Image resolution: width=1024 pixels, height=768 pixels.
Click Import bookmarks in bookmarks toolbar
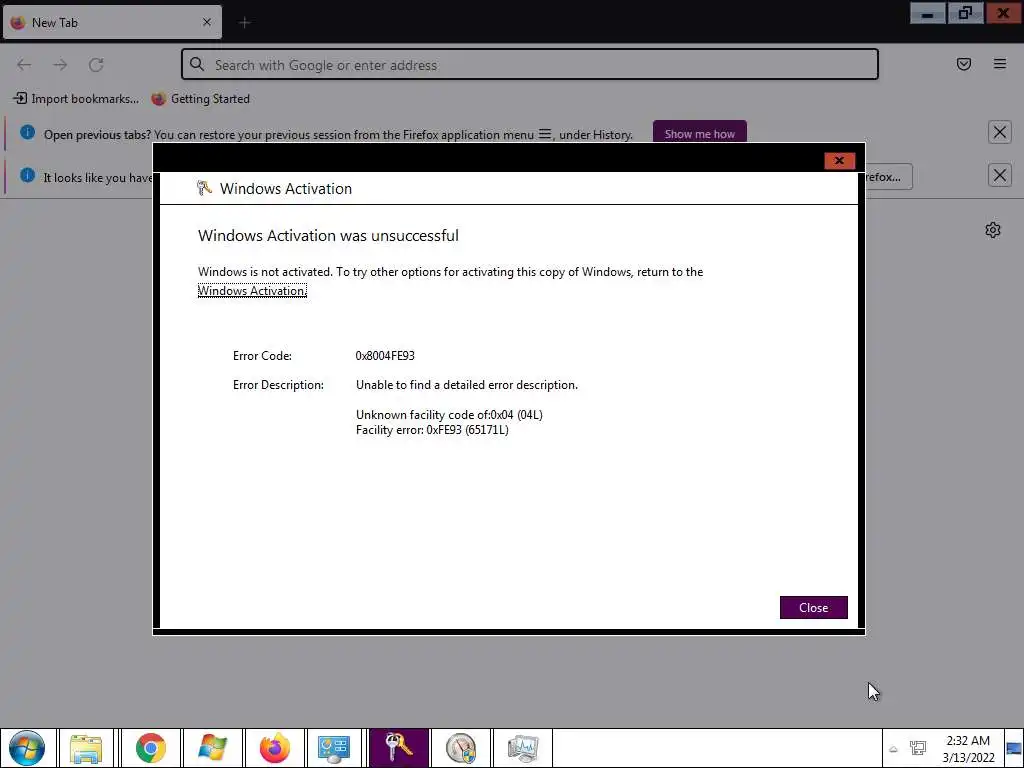click(76, 99)
